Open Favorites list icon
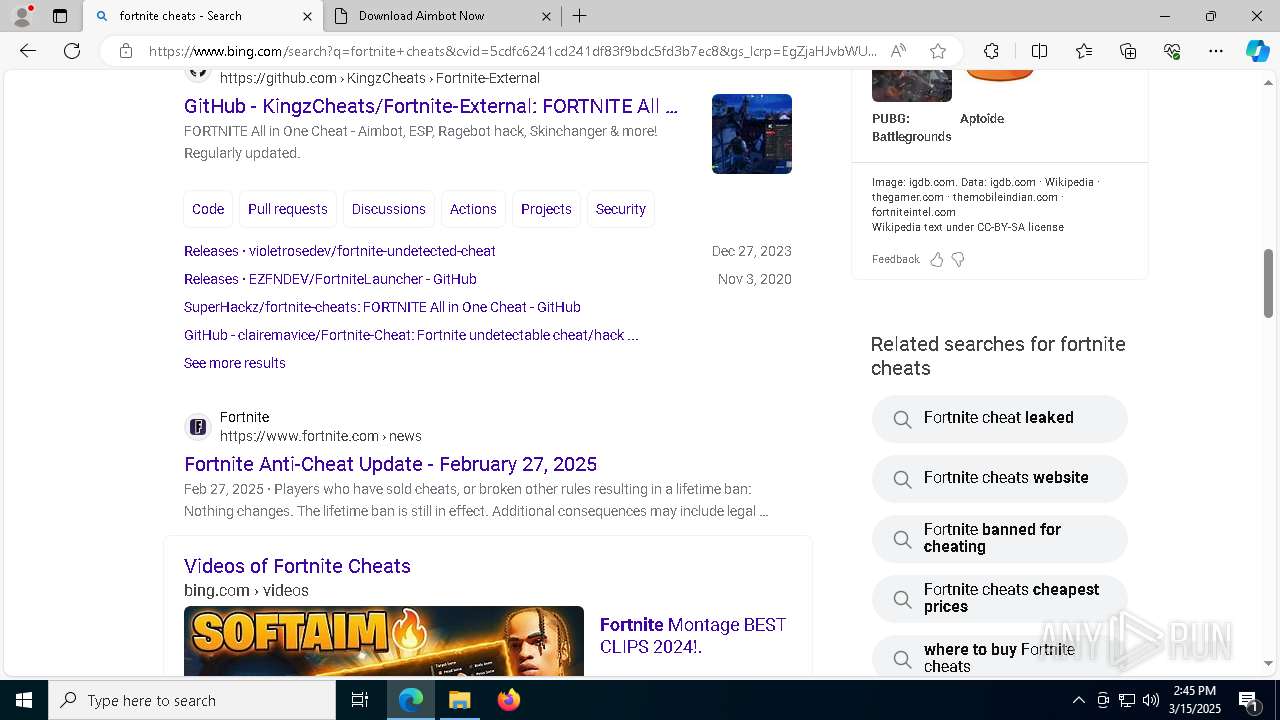This screenshot has height=720, width=1280. [x=1084, y=51]
